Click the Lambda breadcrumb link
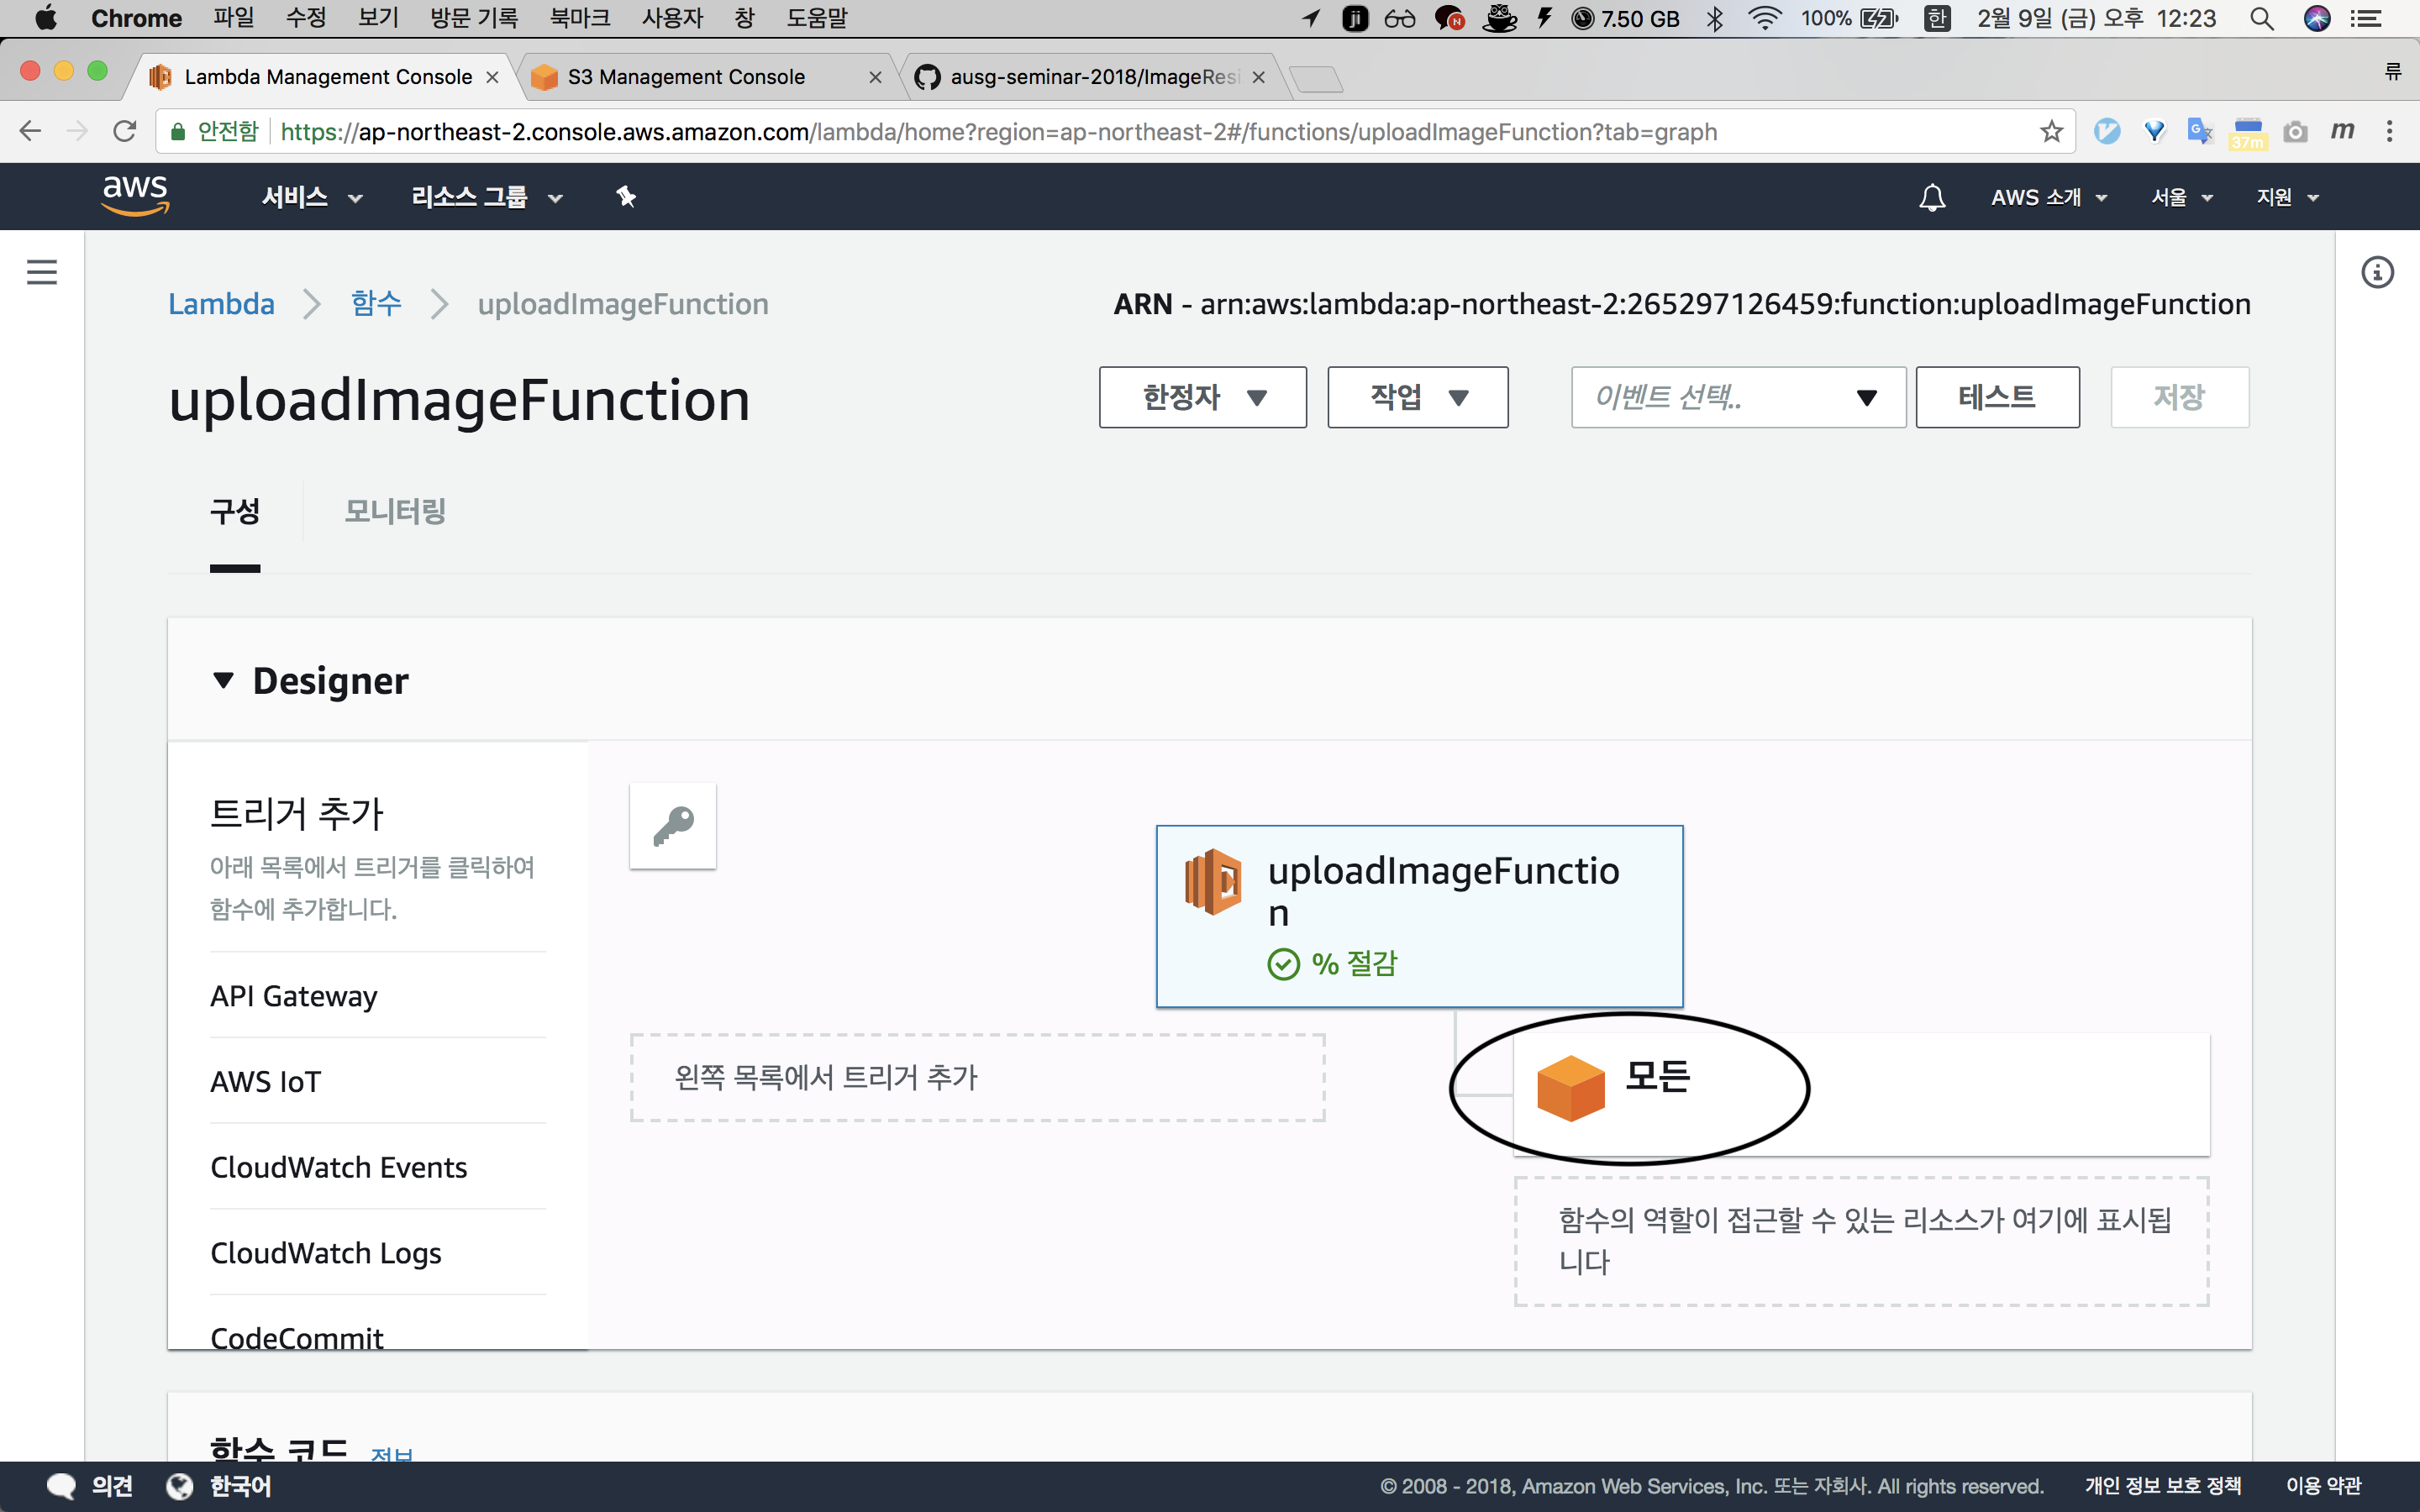2420x1512 pixels. coord(221,304)
